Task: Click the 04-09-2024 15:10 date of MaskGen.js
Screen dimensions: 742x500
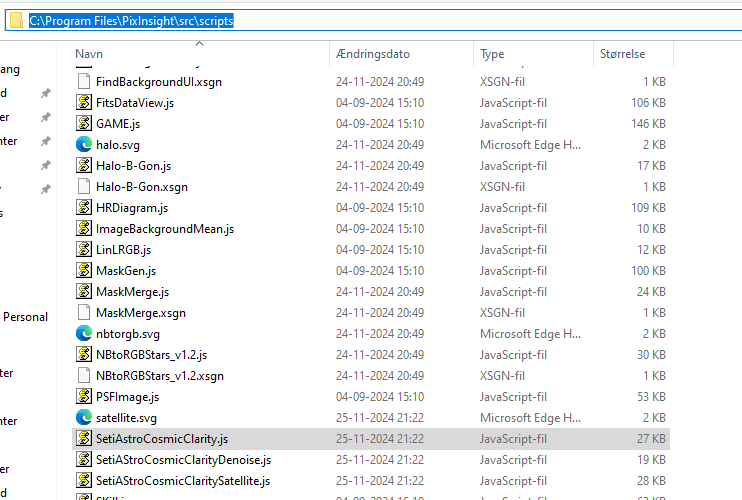Action: (x=380, y=271)
